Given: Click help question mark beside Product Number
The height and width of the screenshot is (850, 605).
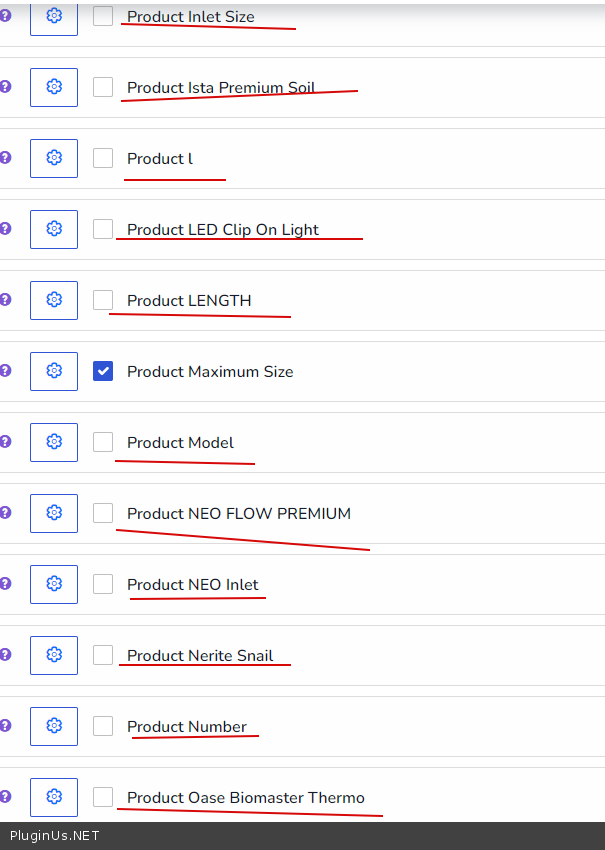Looking at the screenshot, I should pos(5,726).
